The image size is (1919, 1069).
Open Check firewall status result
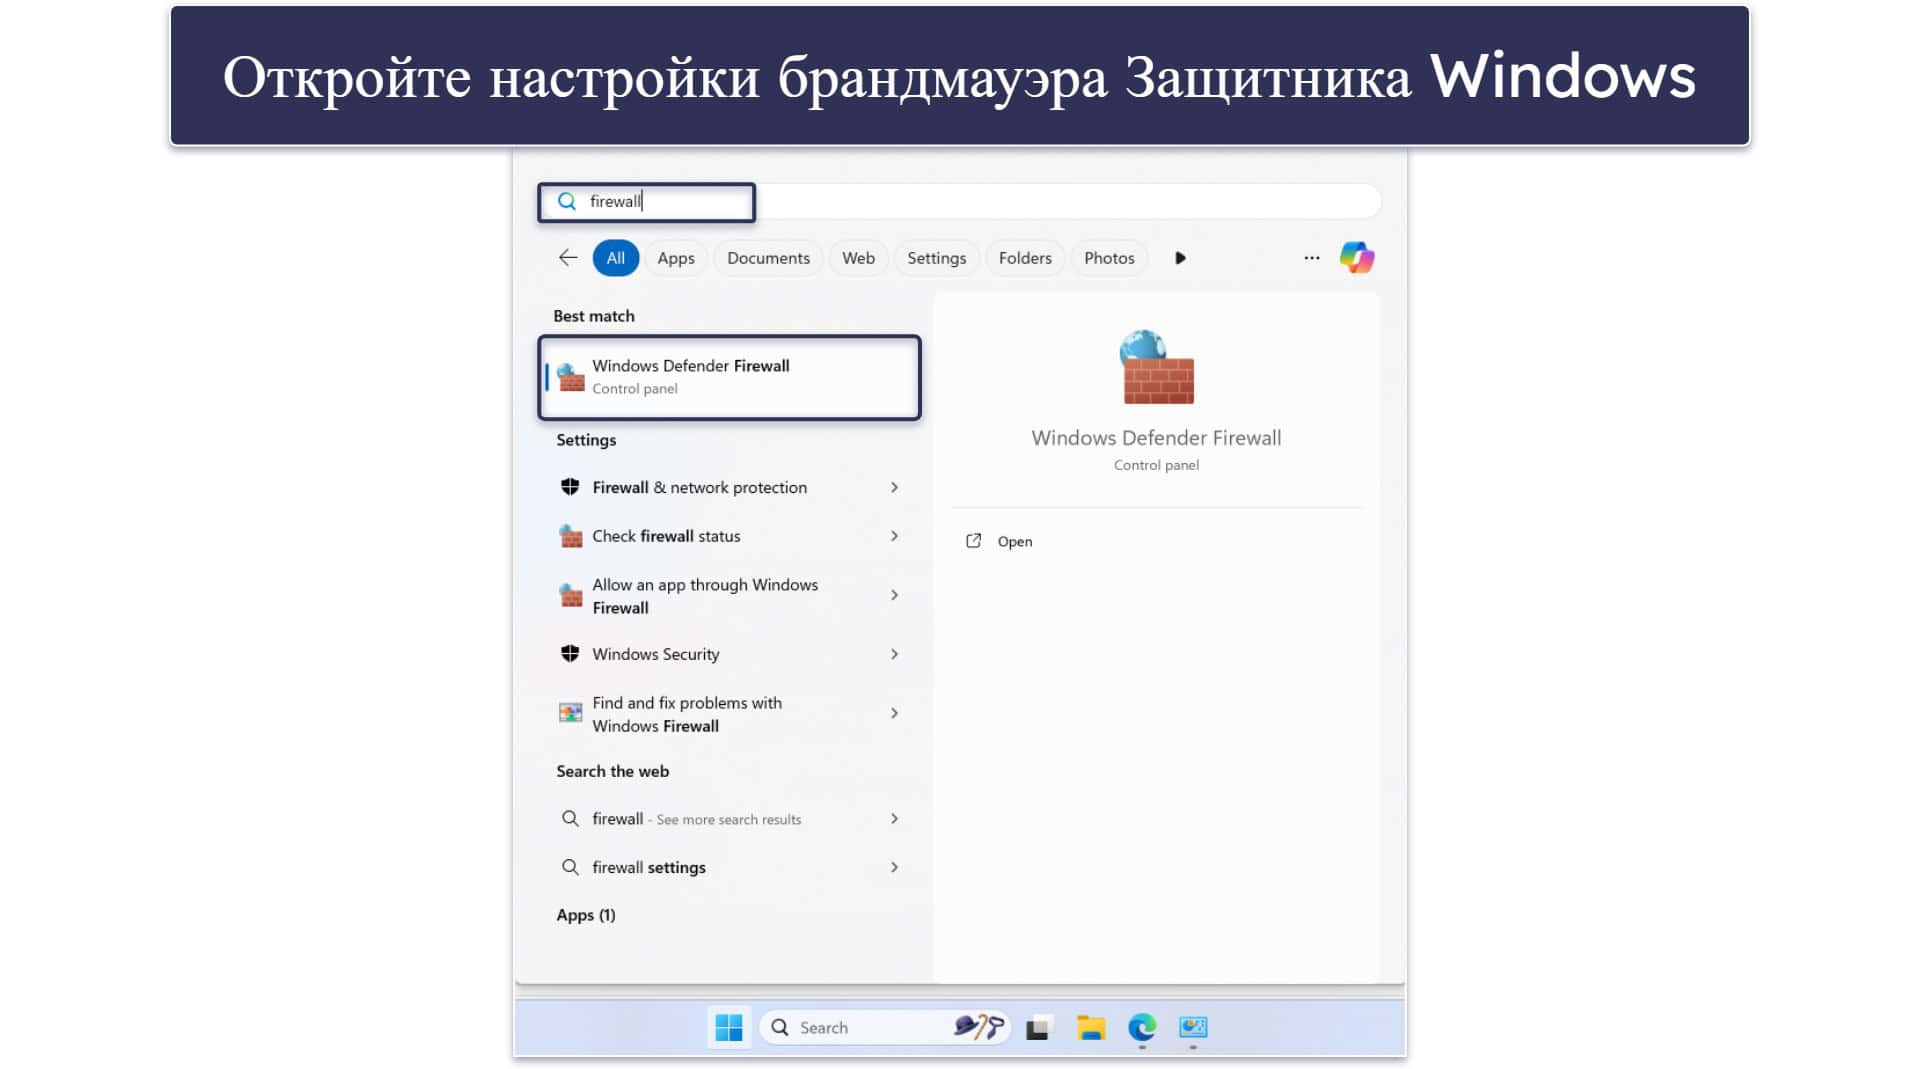tap(729, 536)
